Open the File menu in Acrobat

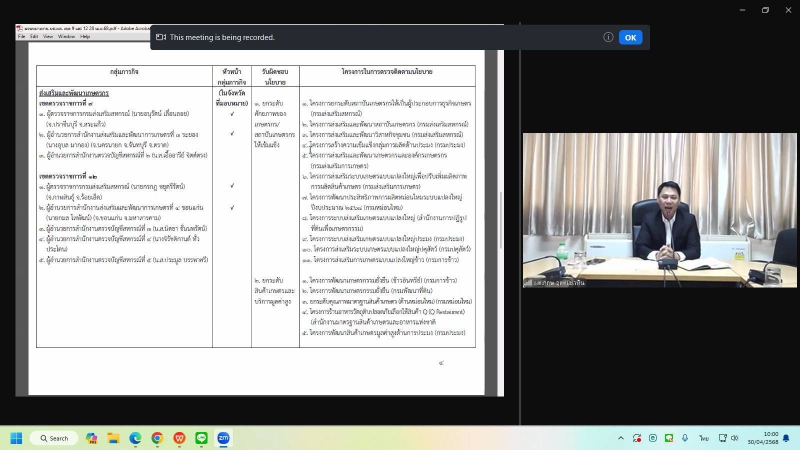point(22,36)
